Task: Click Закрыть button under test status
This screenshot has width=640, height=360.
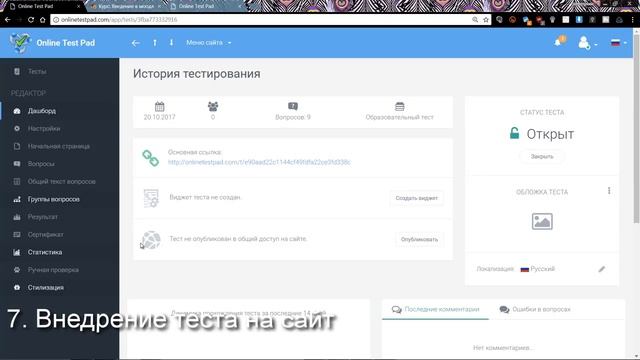Action: [542, 156]
